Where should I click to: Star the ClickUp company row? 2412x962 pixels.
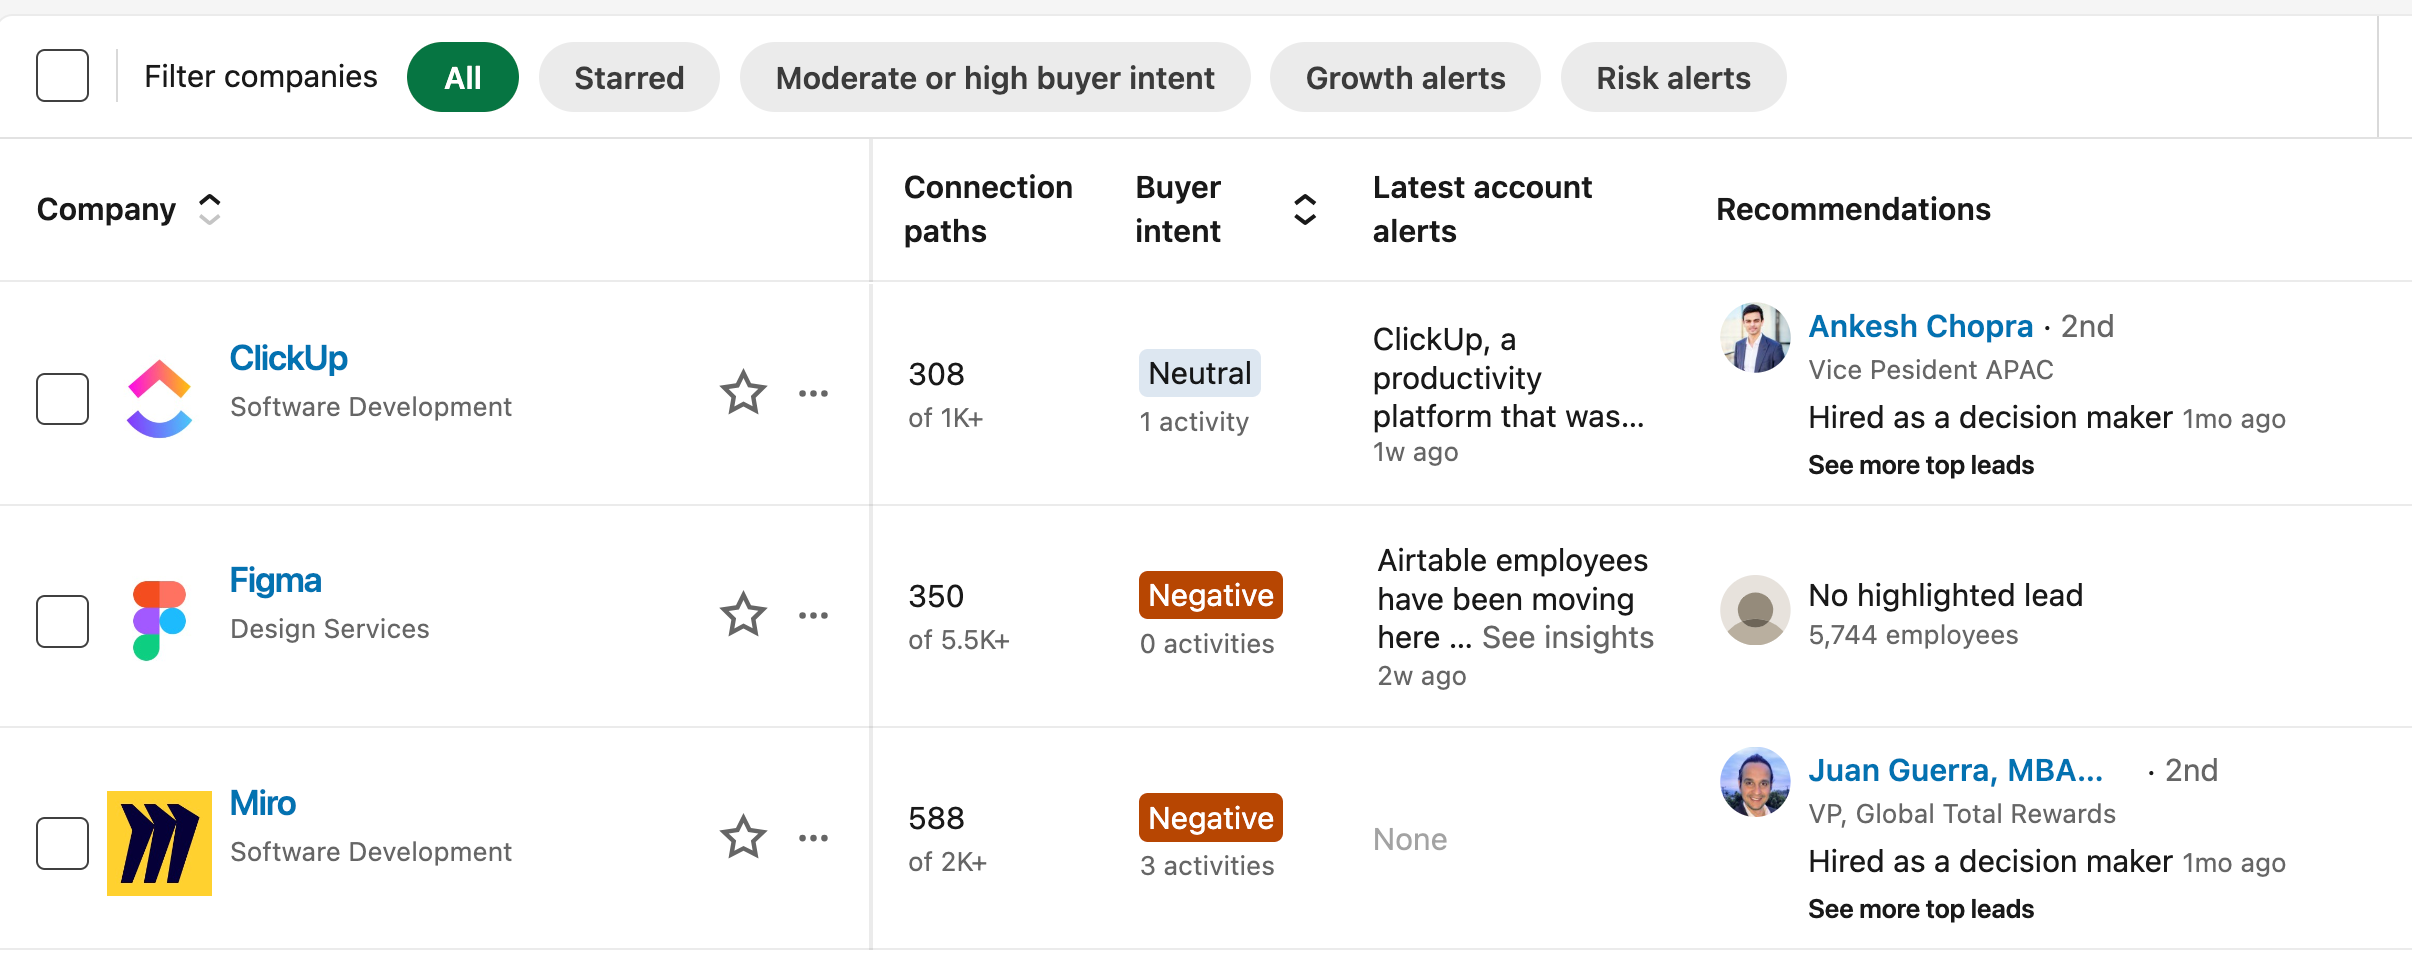coord(743,393)
